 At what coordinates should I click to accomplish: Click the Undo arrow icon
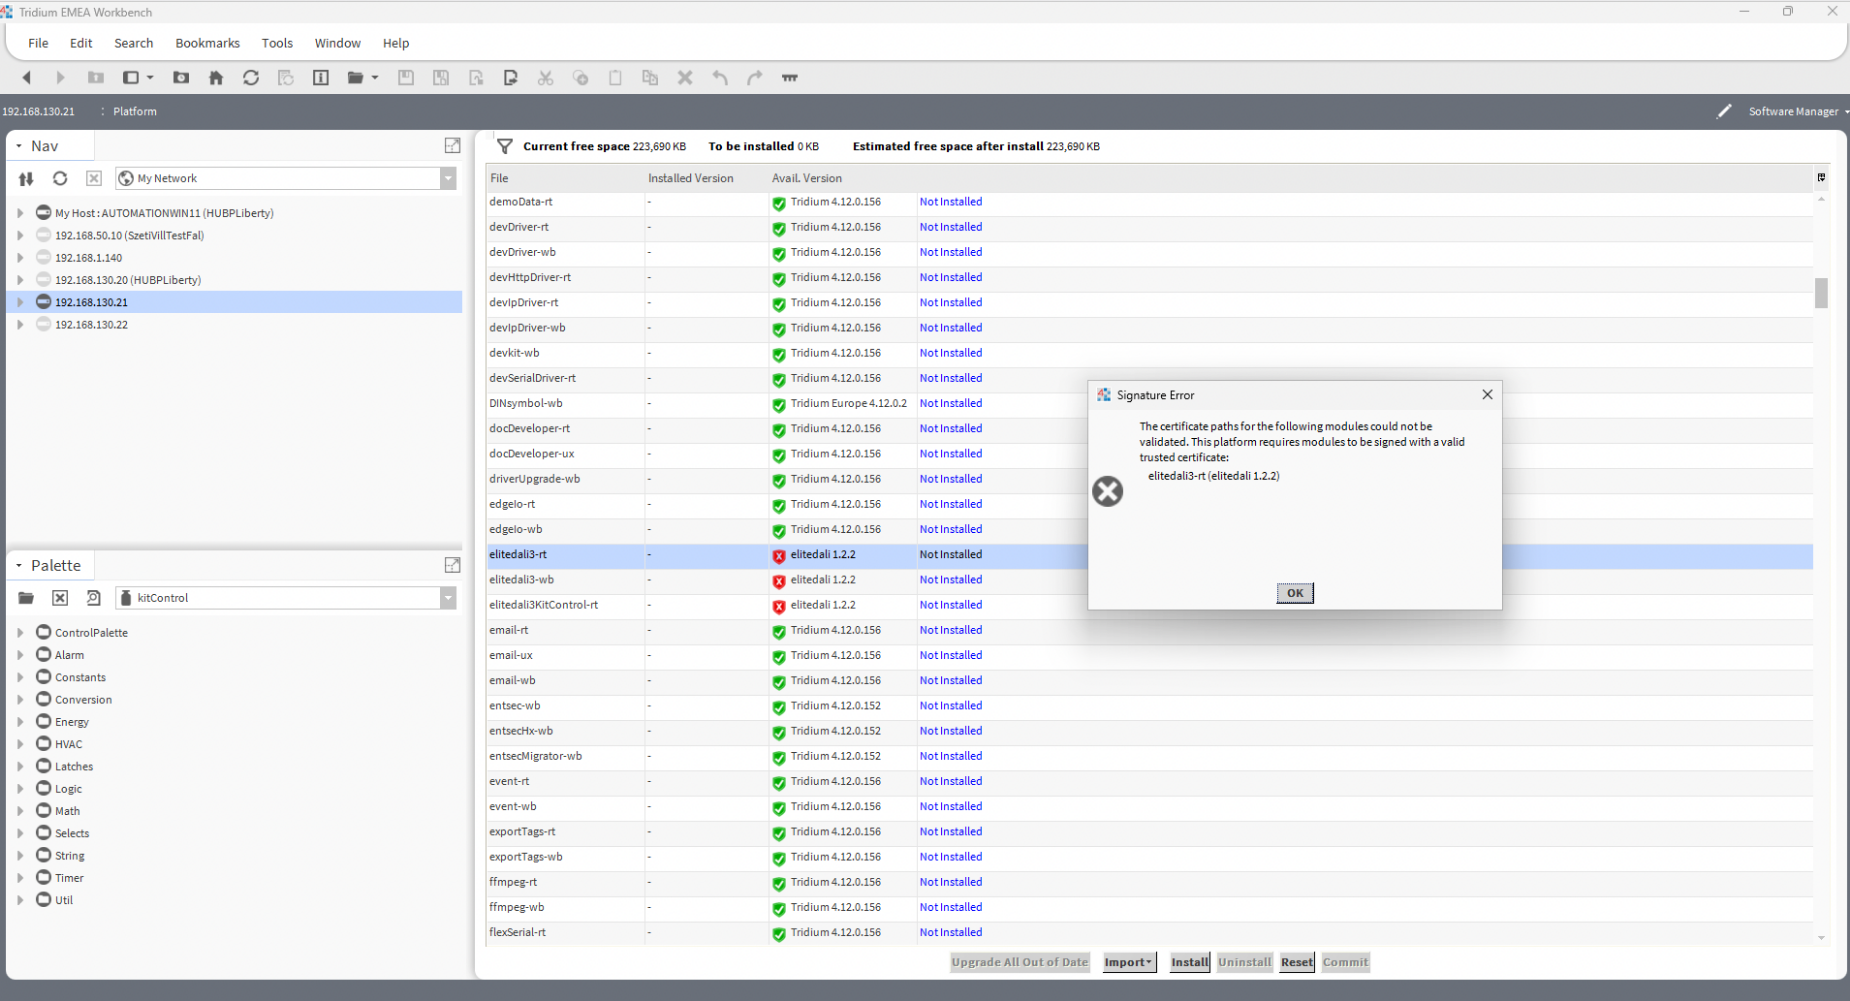tap(720, 77)
